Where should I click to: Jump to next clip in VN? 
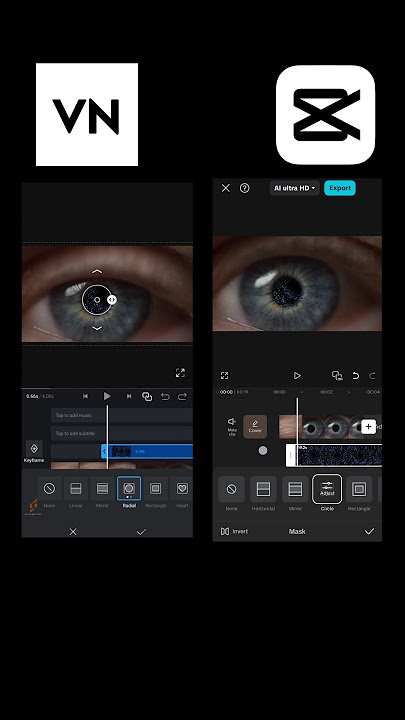[129, 396]
